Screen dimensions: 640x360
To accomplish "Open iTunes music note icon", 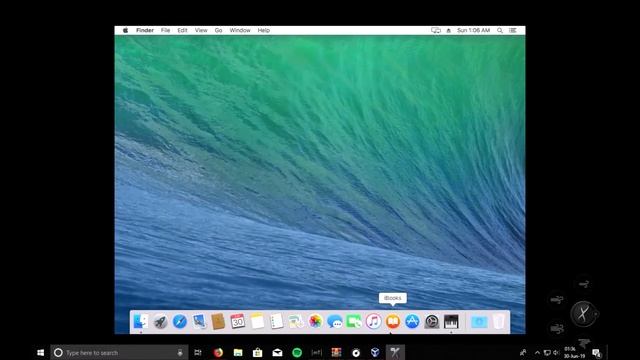I will click(x=373, y=322).
